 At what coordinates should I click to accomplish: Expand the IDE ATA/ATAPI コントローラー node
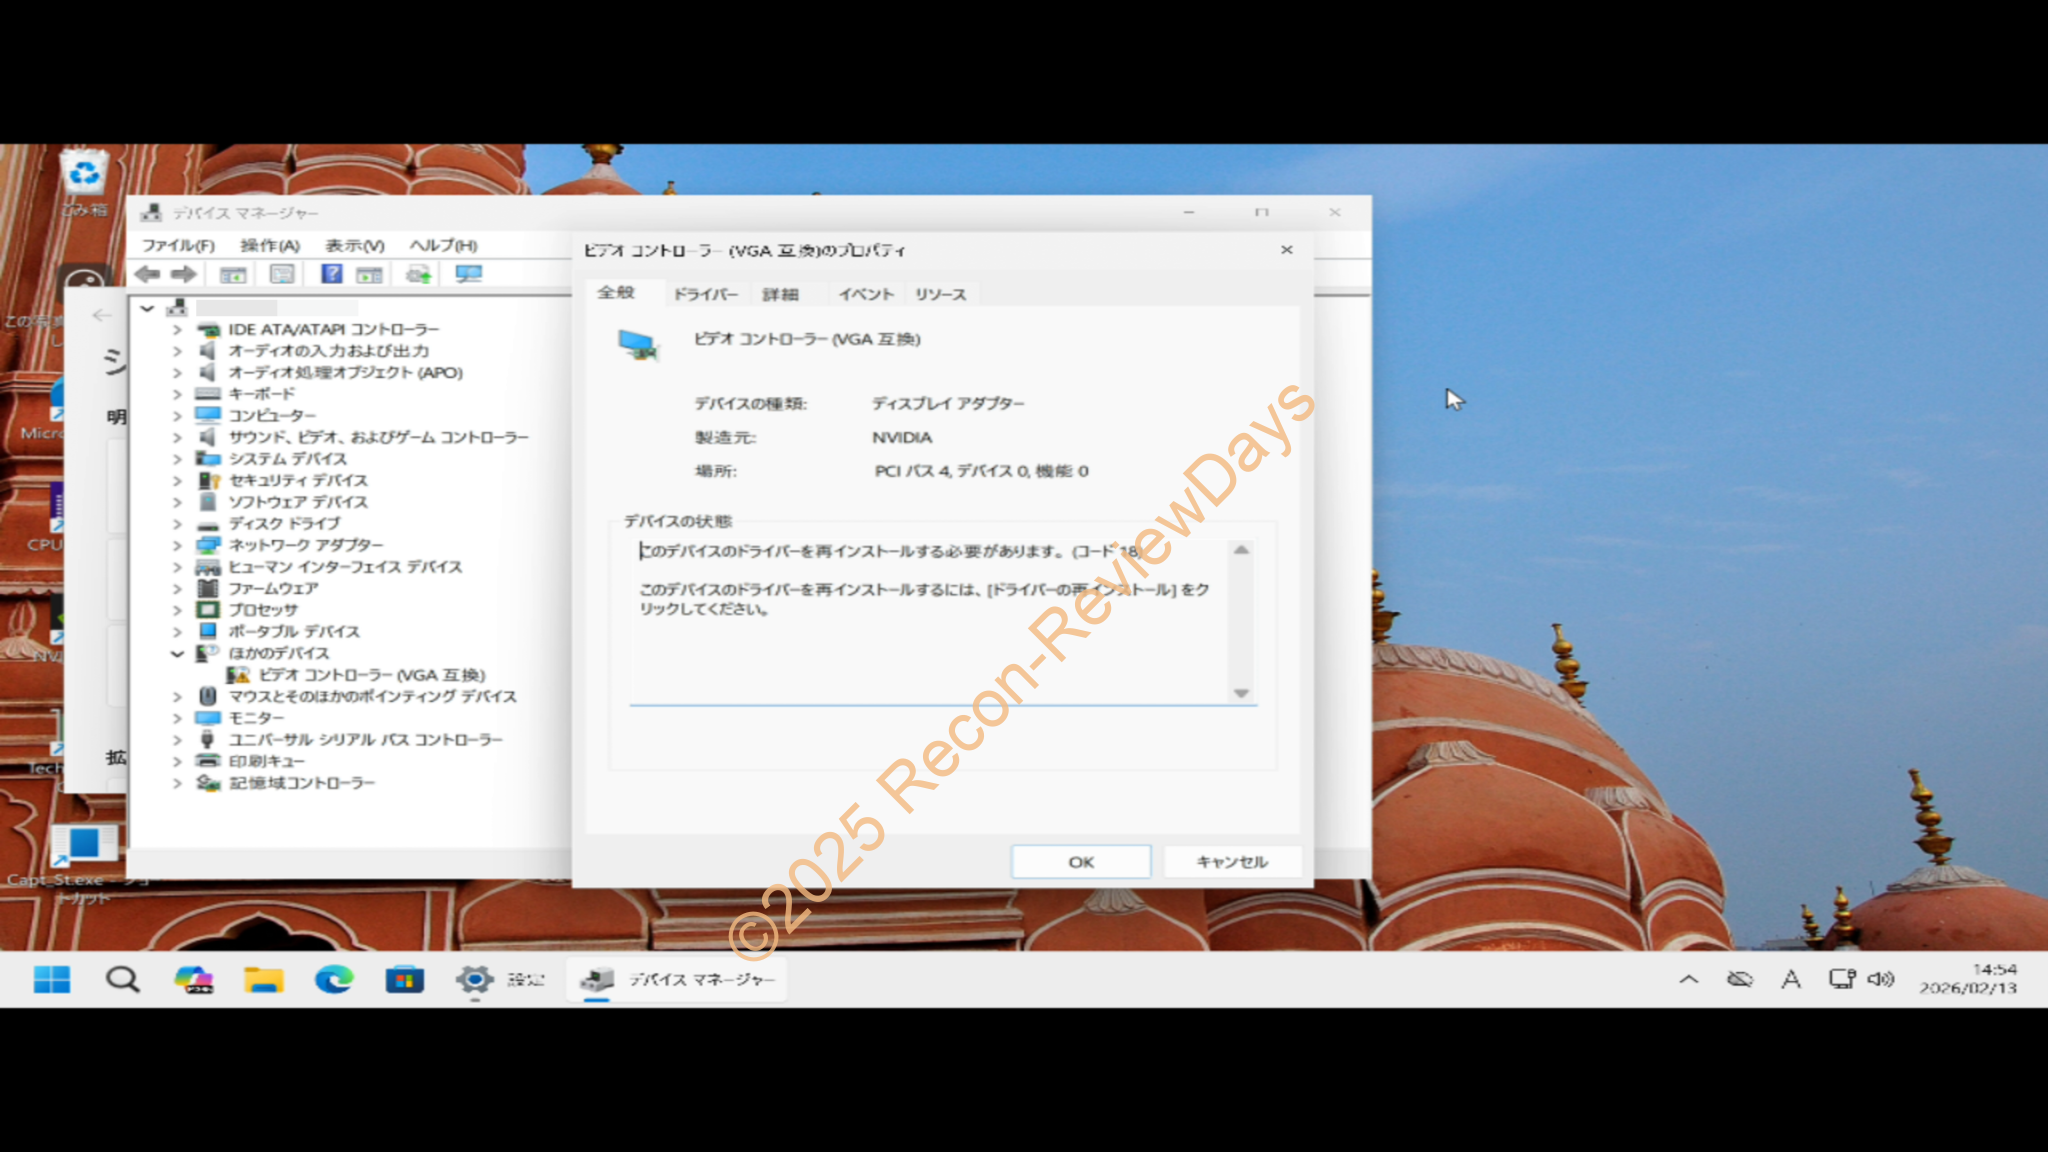(177, 329)
